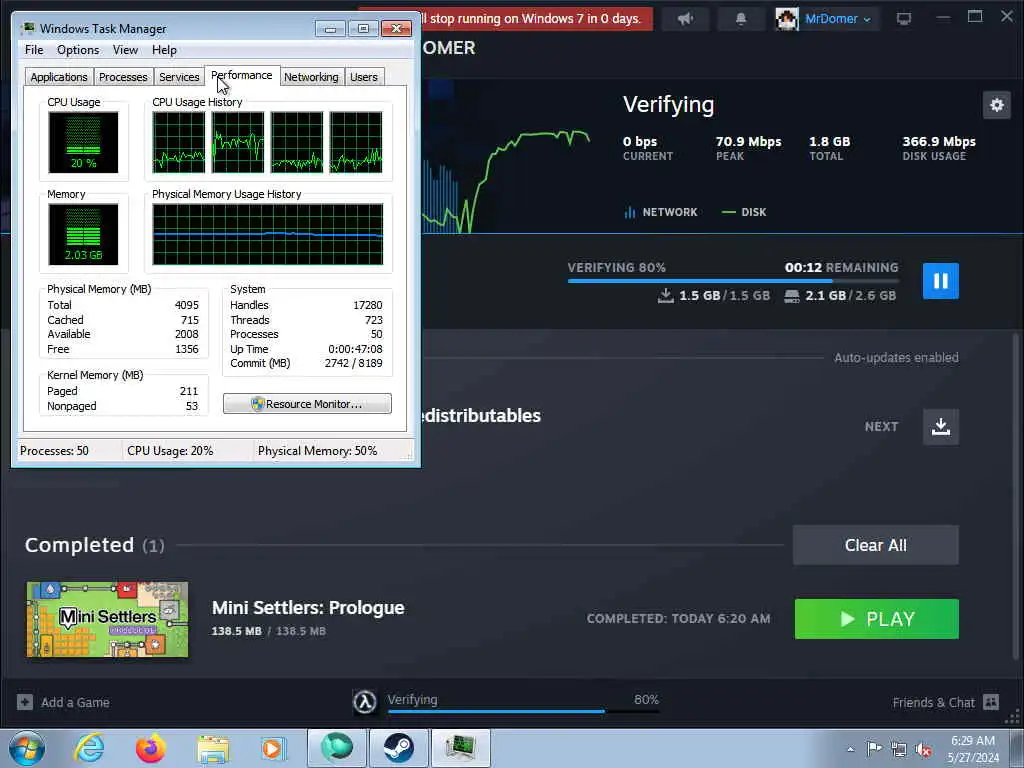
Task: Select the Performance tab
Action: pyautogui.click(x=242, y=75)
